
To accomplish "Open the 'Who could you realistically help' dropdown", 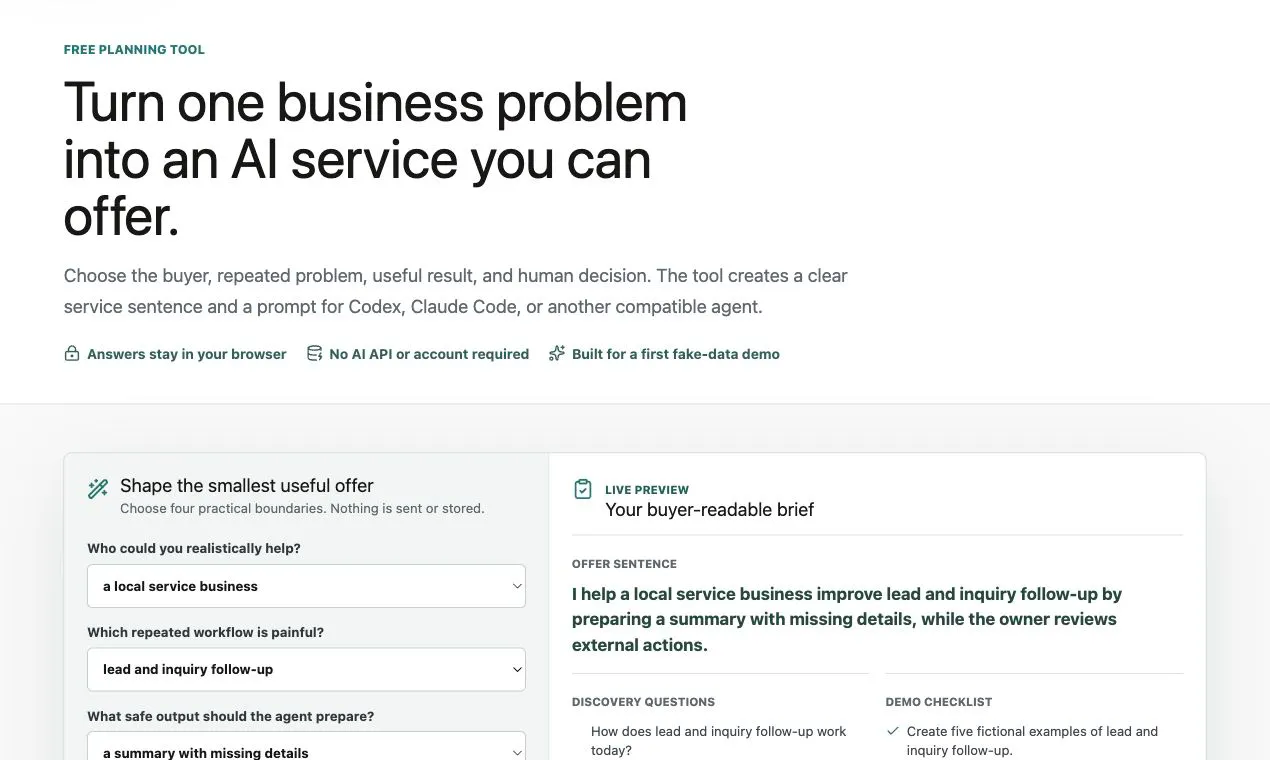I will pyautogui.click(x=306, y=586).
